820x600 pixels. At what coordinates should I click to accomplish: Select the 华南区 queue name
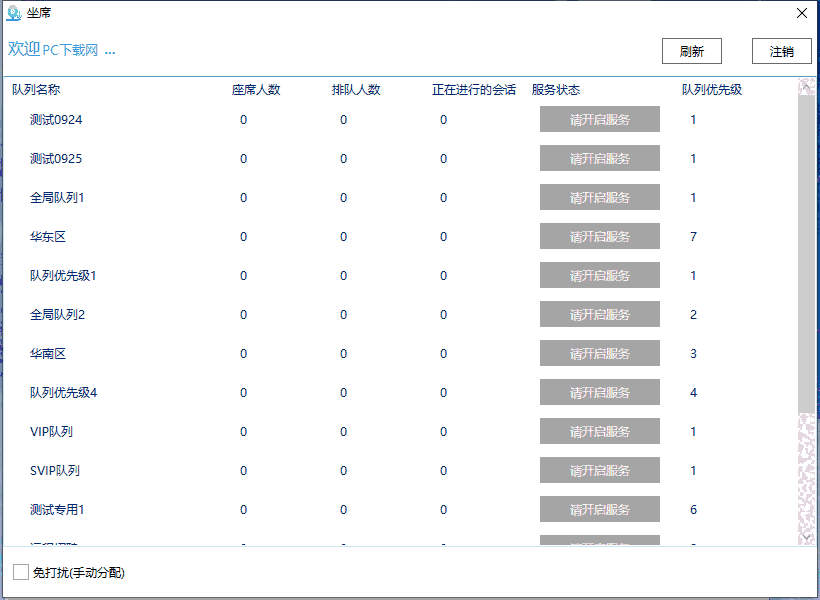(48, 353)
